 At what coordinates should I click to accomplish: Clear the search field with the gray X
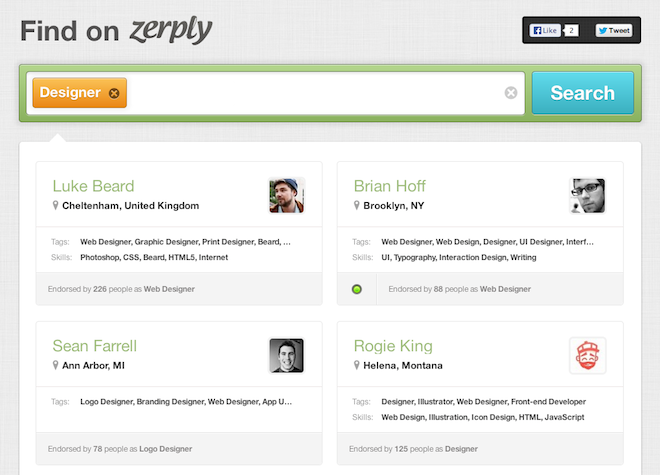coord(511,93)
